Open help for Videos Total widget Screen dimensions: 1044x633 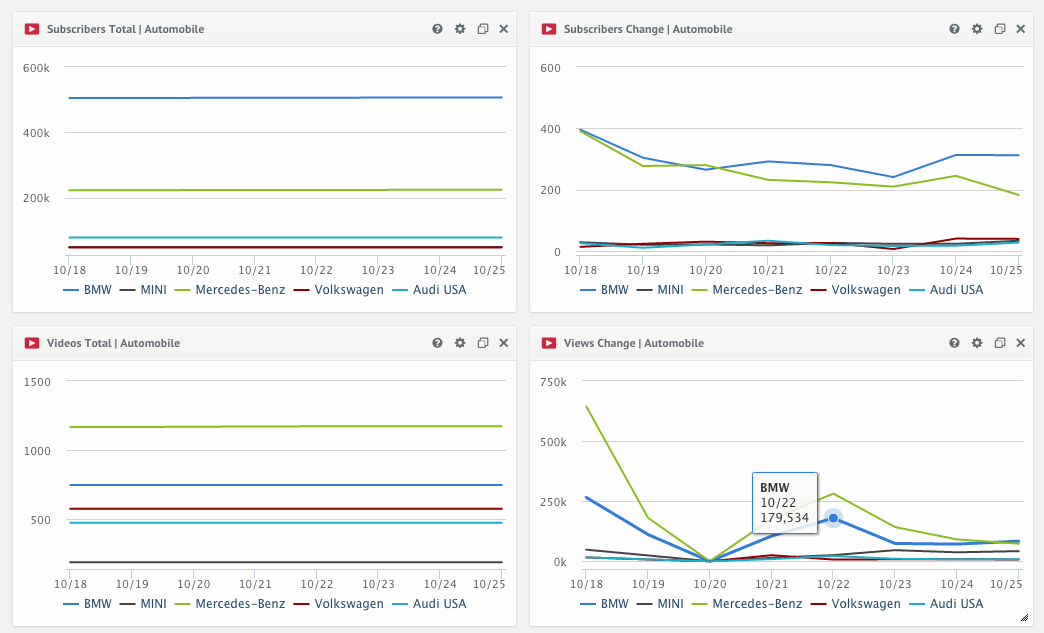[x=437, y=343]
